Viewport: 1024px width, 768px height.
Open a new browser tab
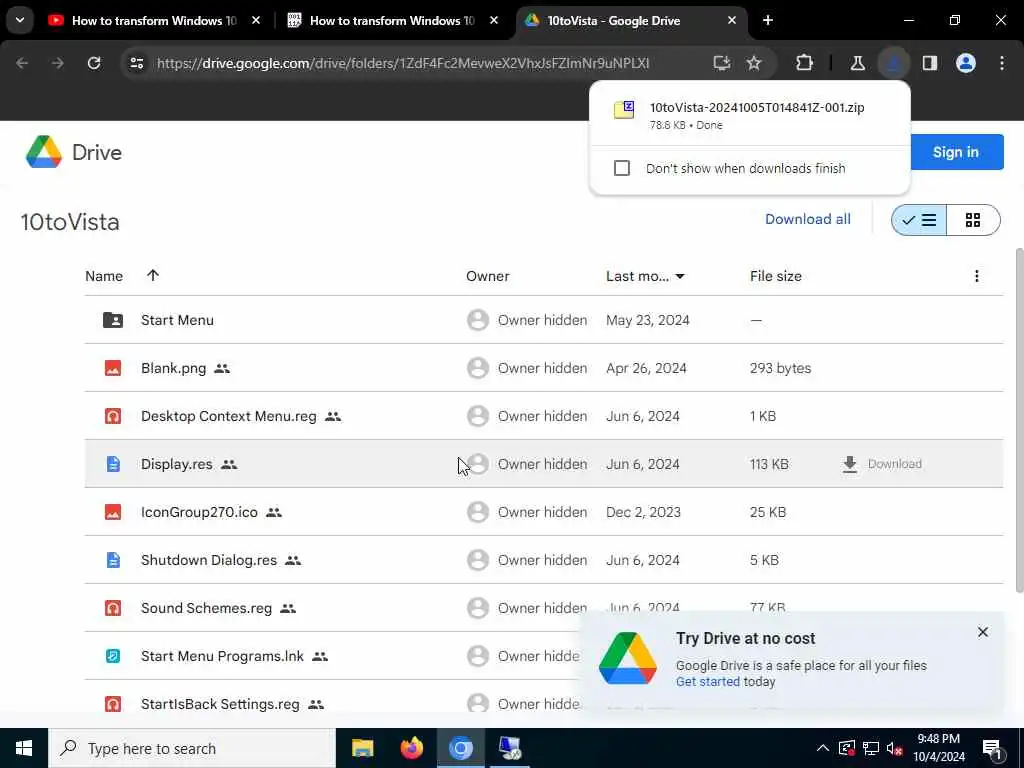[x=768, y=20]
